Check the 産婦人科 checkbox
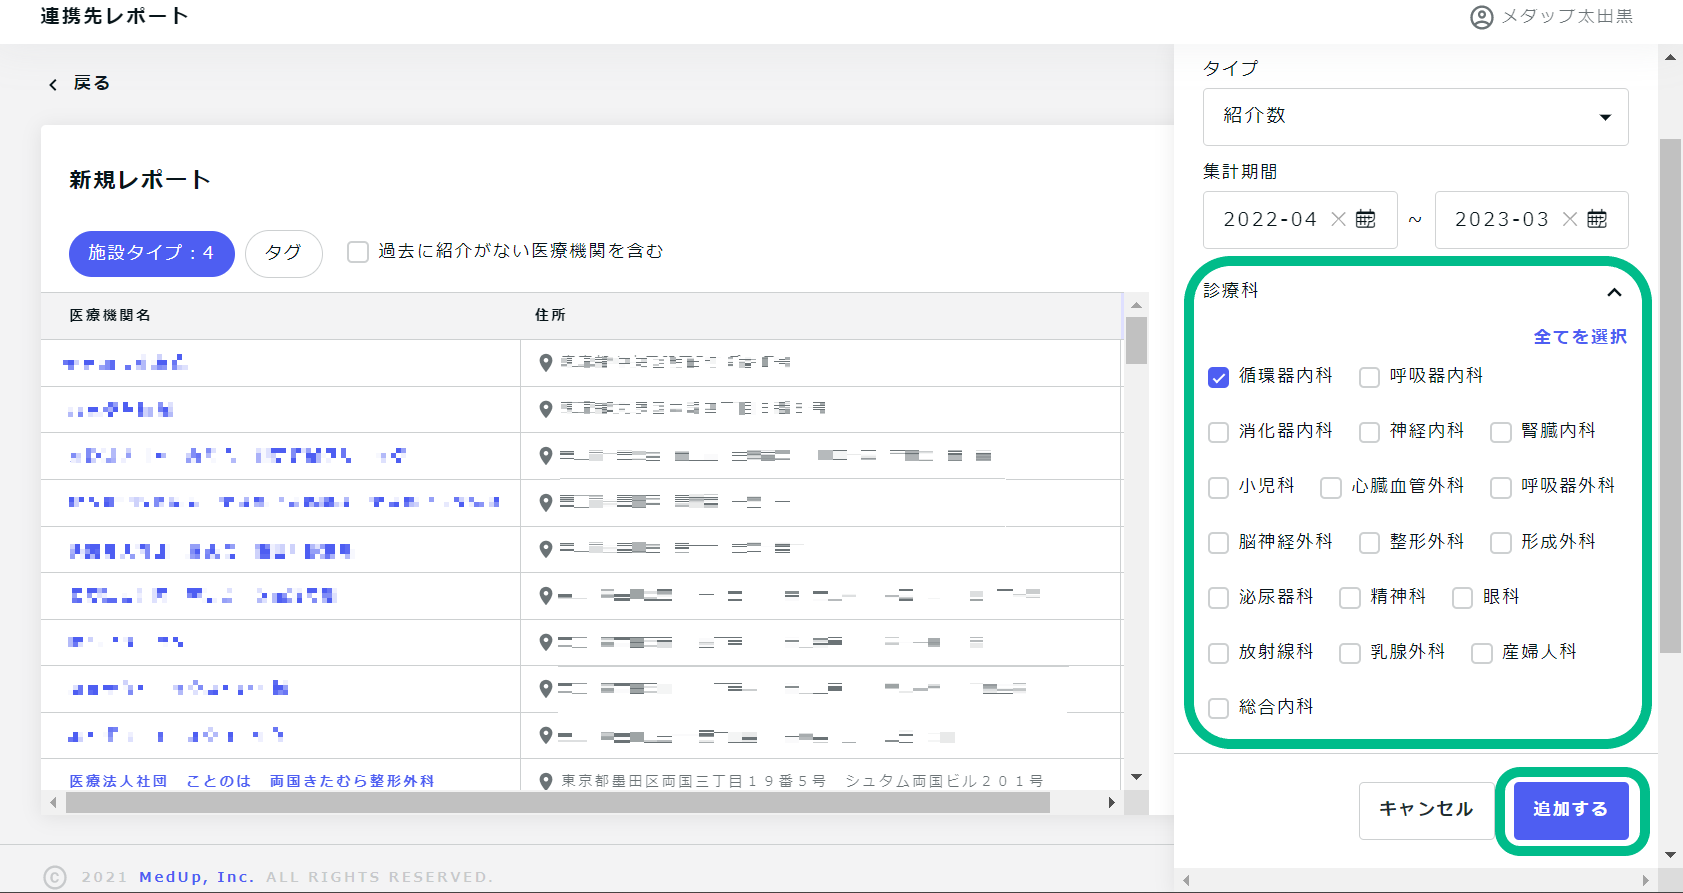1683x893 pixels. coord(1481,653)
